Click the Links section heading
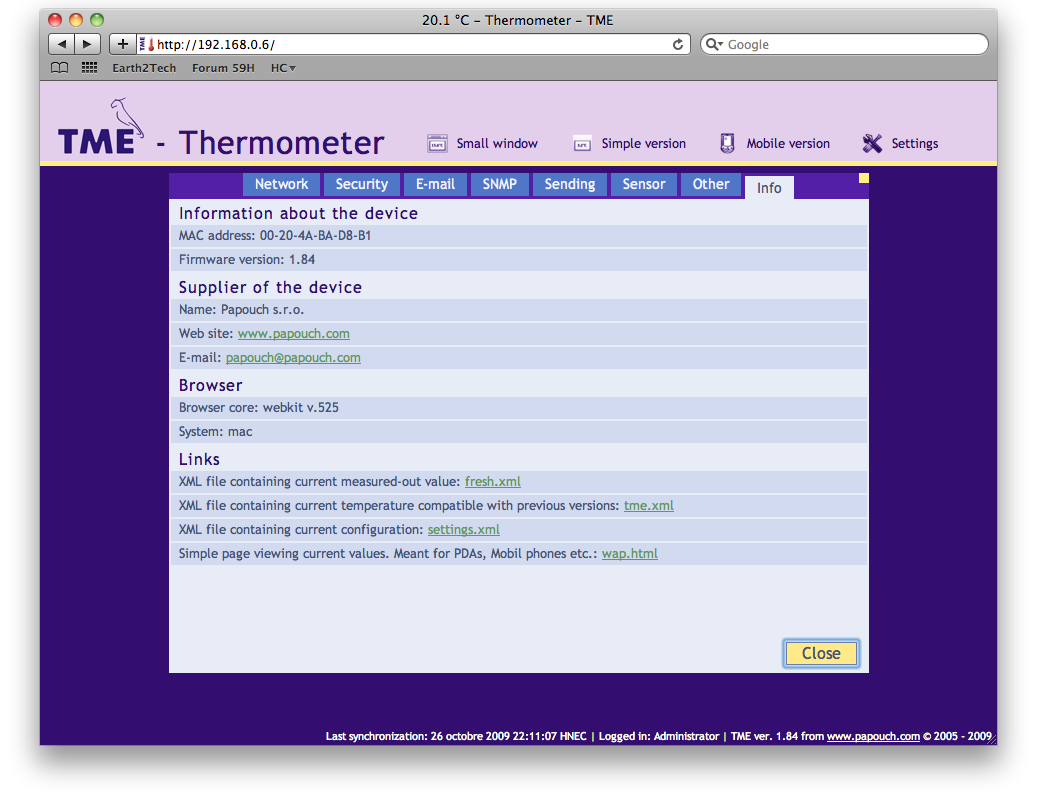This screenshot has height=800, width=1037. tap(199, 460)
